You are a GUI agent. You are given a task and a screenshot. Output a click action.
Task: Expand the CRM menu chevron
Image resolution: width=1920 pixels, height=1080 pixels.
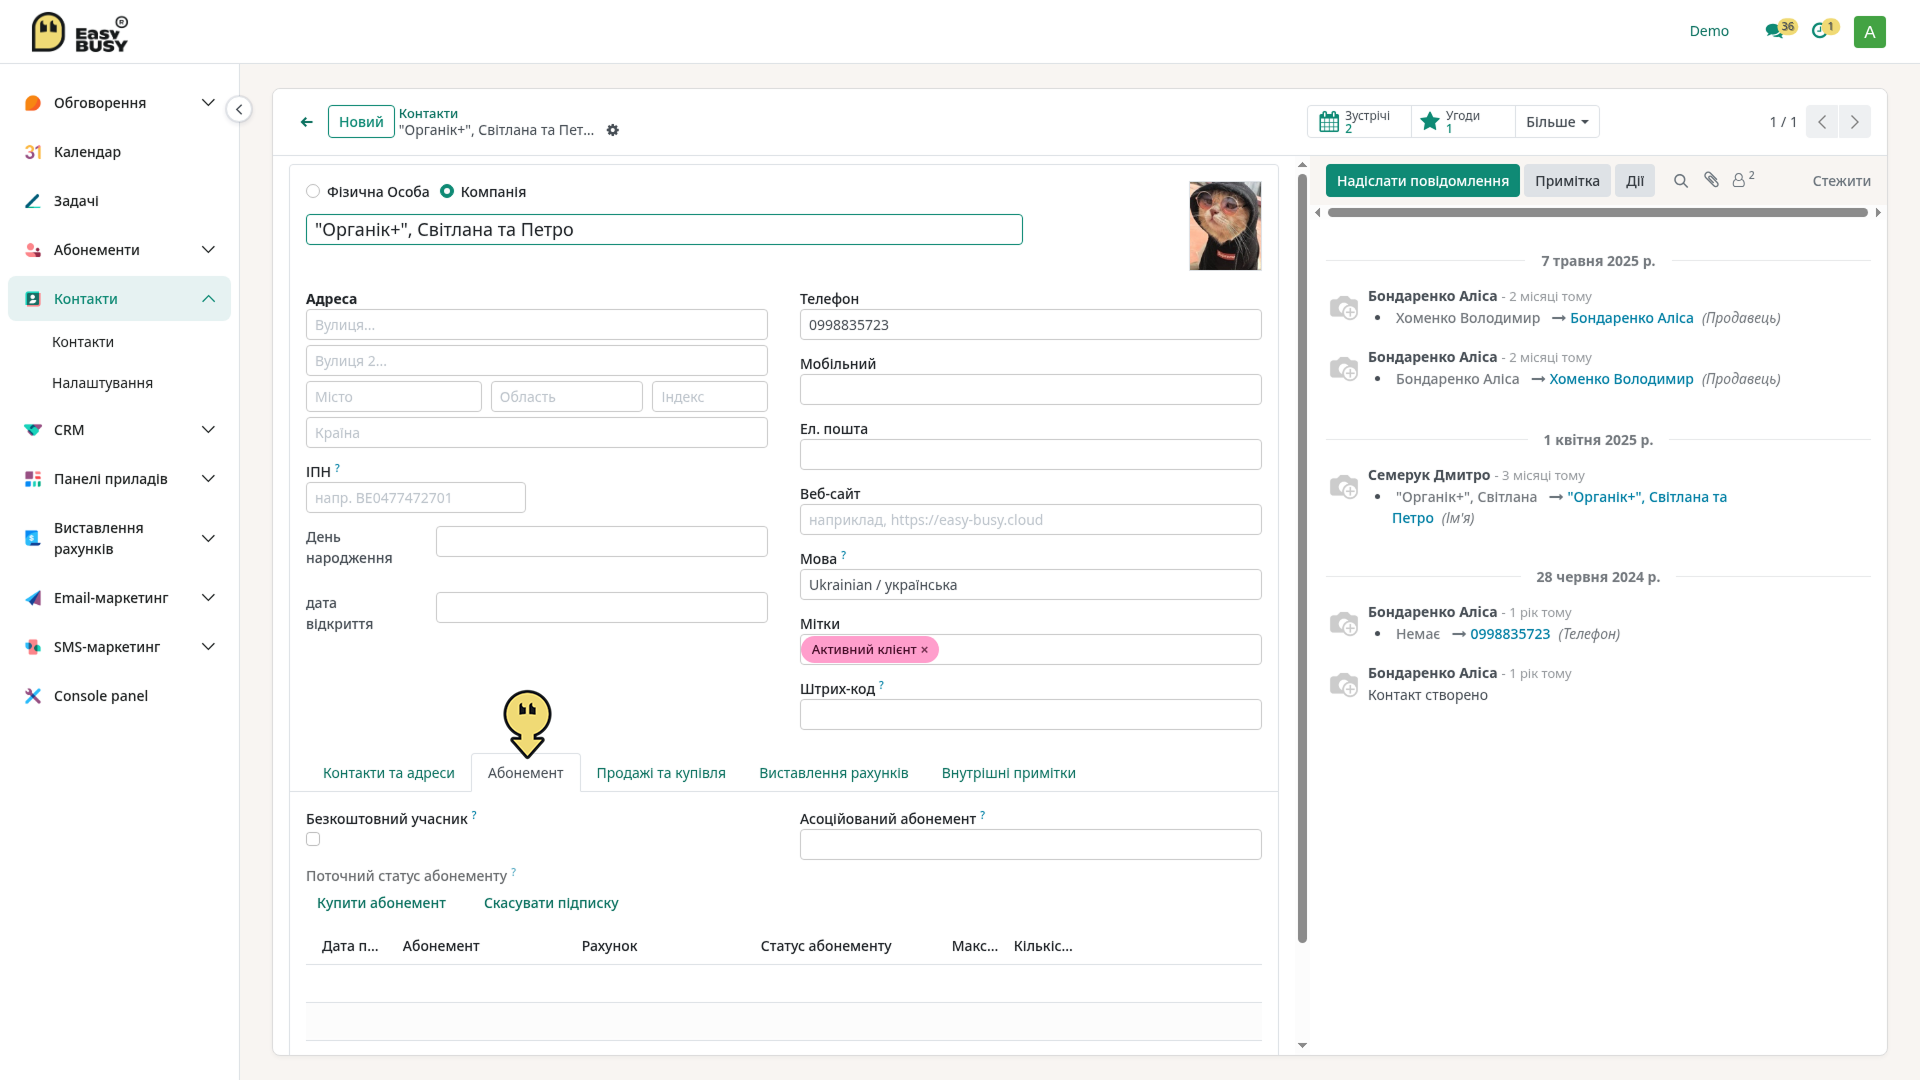[x=208, y=430]
